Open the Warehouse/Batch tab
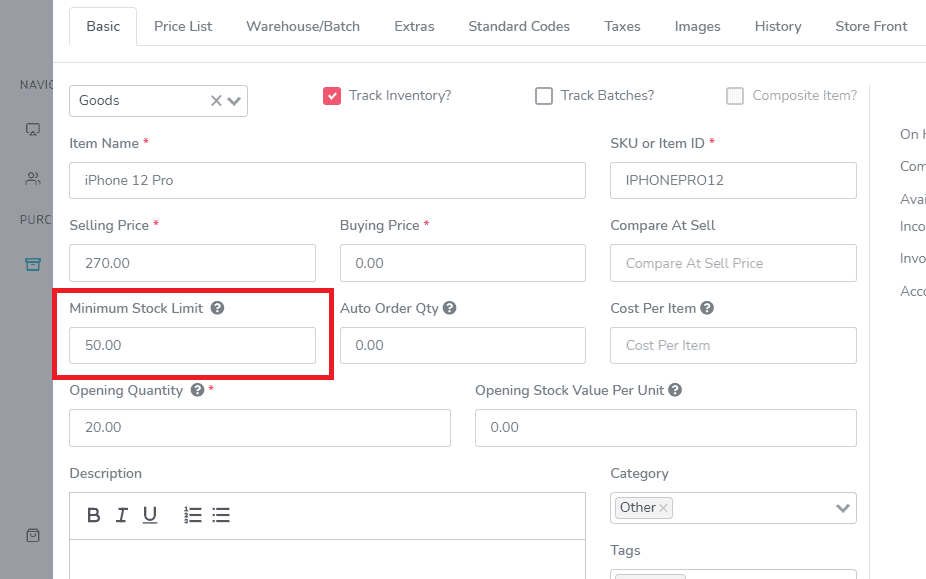 pyautogui.click(x=303, y=27)
